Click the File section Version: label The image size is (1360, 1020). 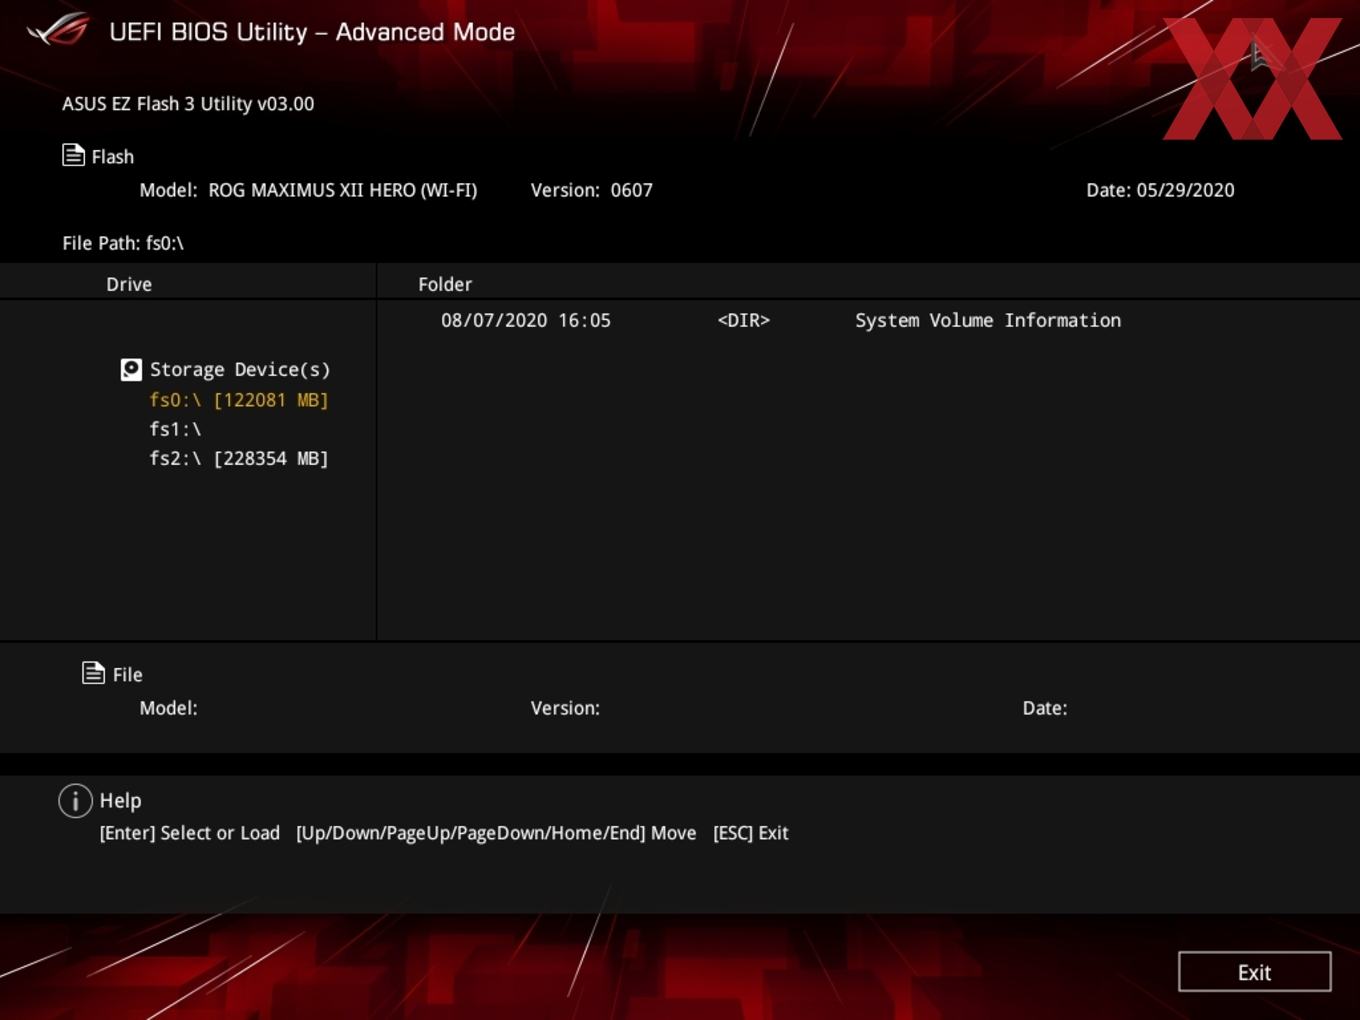[x=565, y=708]
